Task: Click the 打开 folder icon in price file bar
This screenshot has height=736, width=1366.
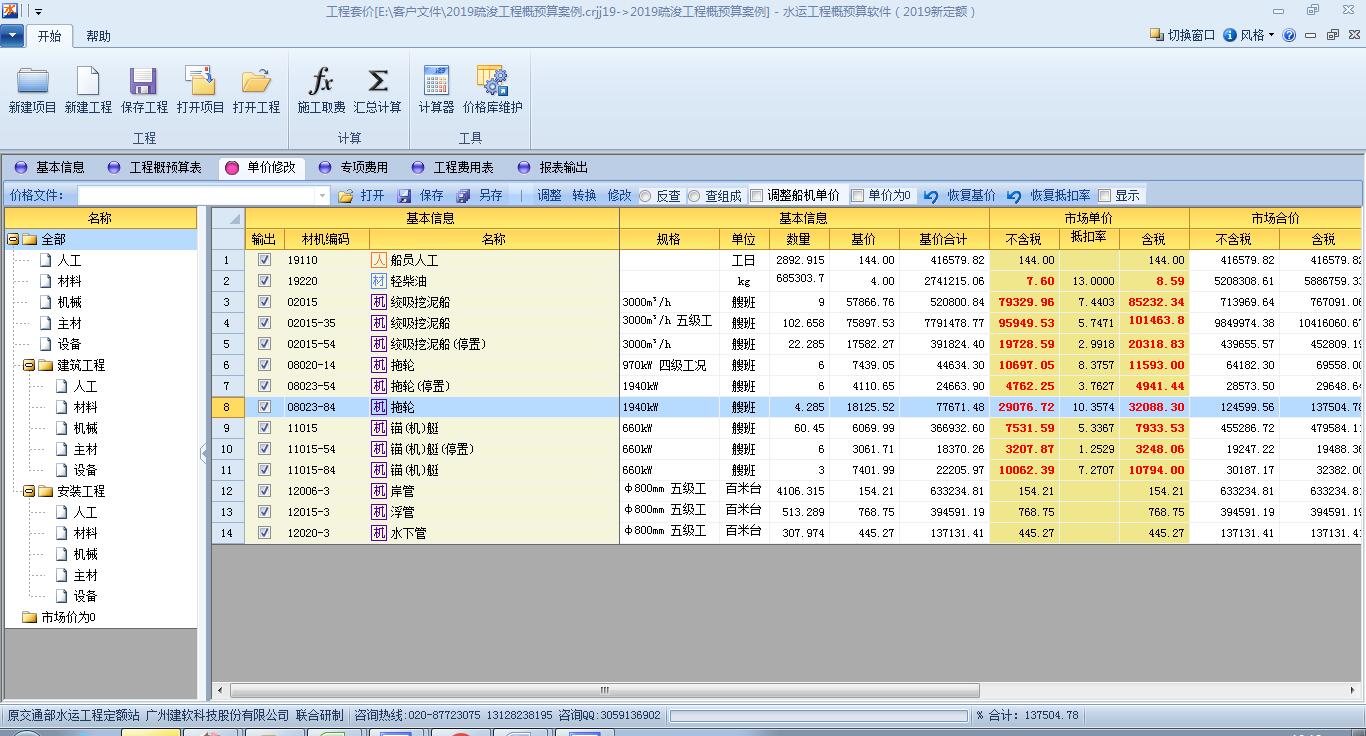Action: (x=346, y=196)
